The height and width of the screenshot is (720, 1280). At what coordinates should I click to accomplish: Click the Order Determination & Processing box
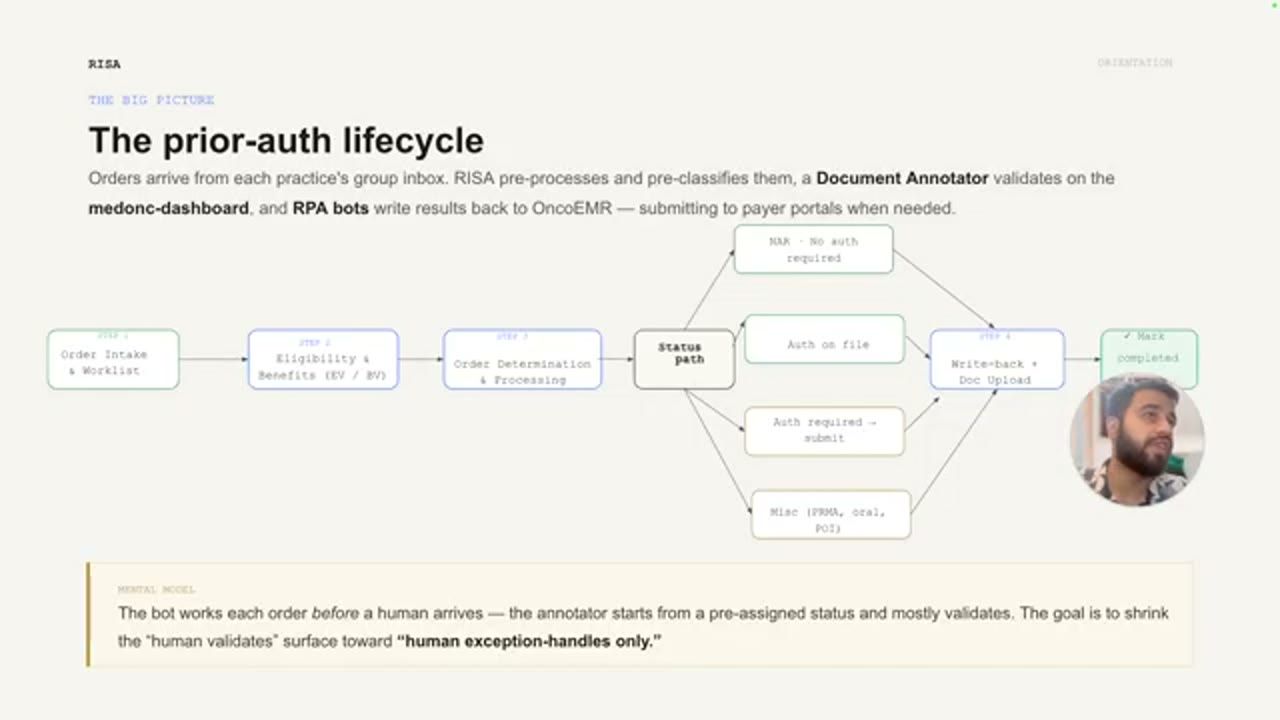522,360
